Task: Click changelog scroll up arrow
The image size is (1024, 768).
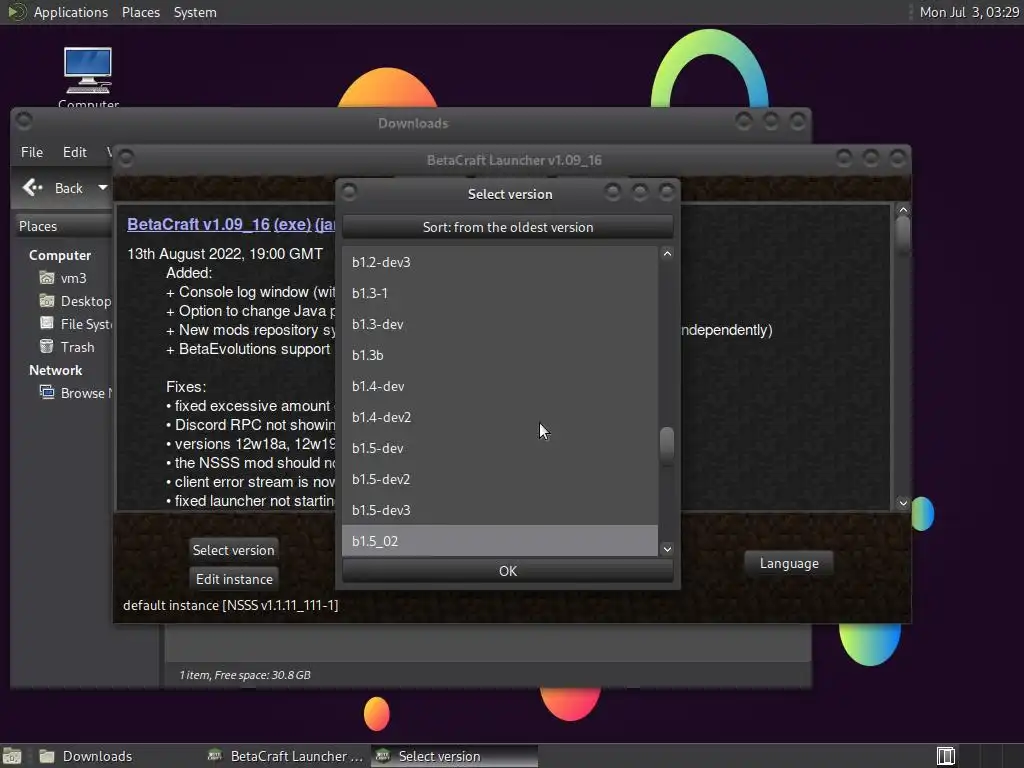Action: [x=903, y=210]
